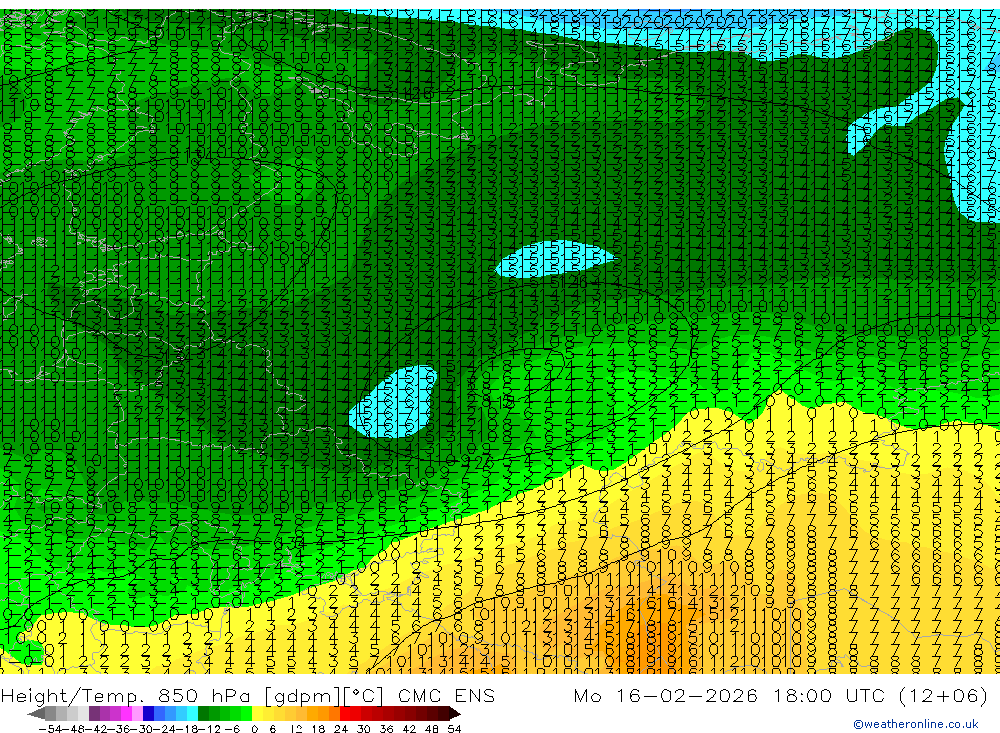The image size is (1000, 733).
Task: Pick the dark blue legend swatch above -30
Action: pyautogui.click(x=149, y=713)
